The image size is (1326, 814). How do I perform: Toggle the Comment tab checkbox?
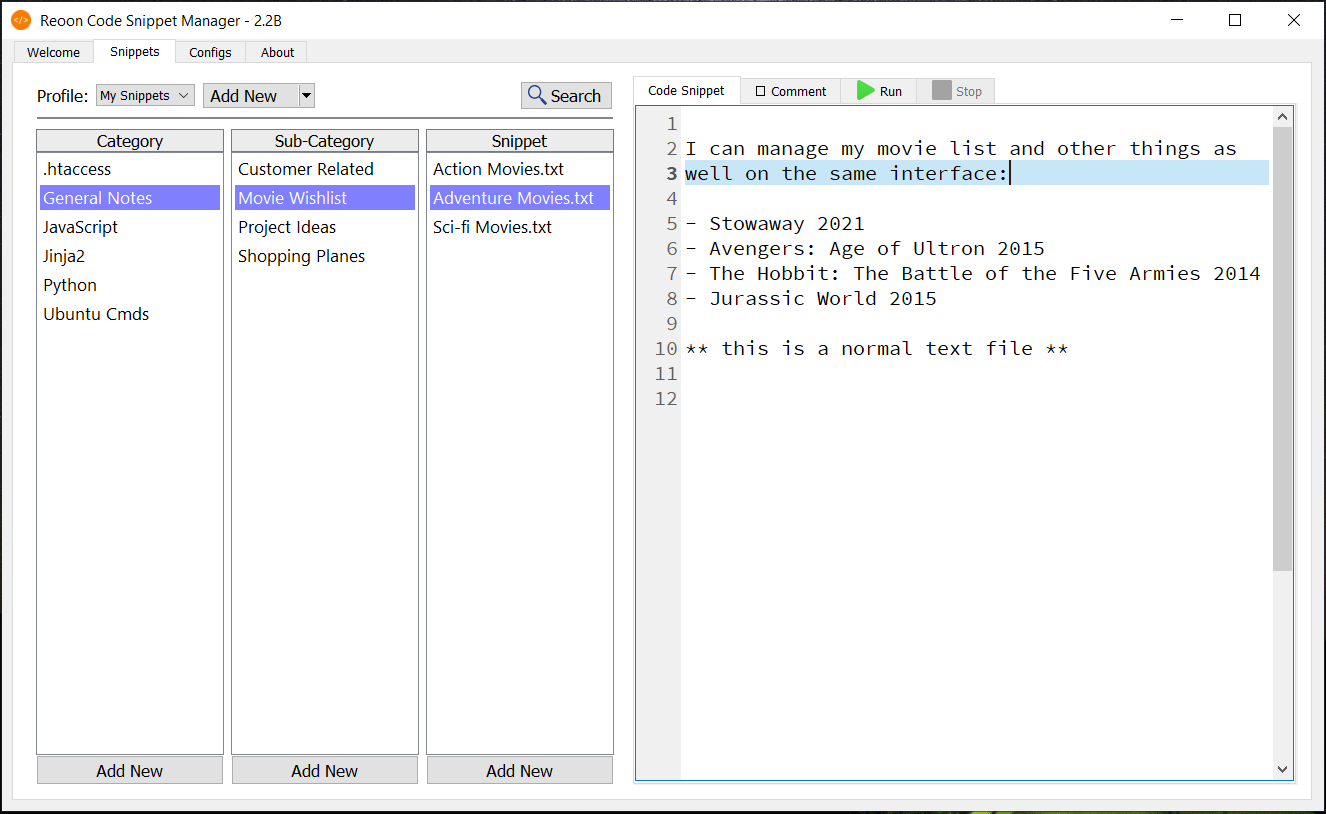(x=761, y=91)
